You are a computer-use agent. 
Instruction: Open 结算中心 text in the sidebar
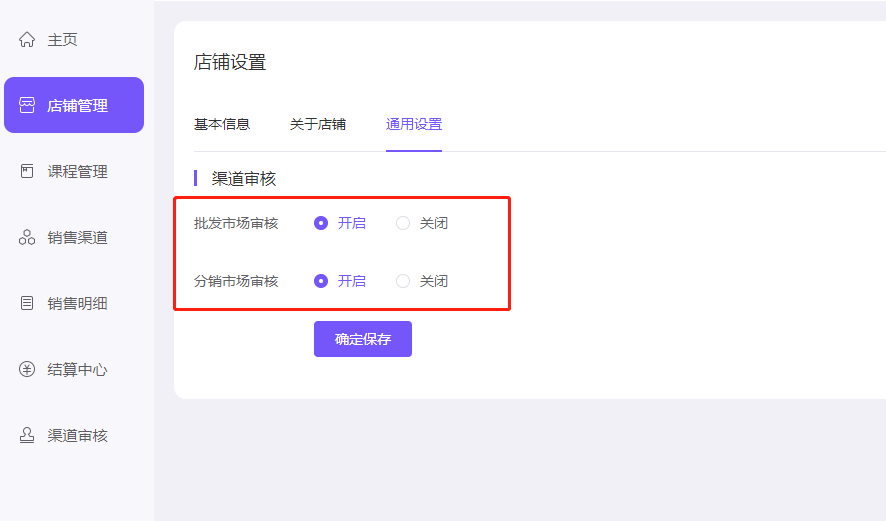click(x=78, y=370)
